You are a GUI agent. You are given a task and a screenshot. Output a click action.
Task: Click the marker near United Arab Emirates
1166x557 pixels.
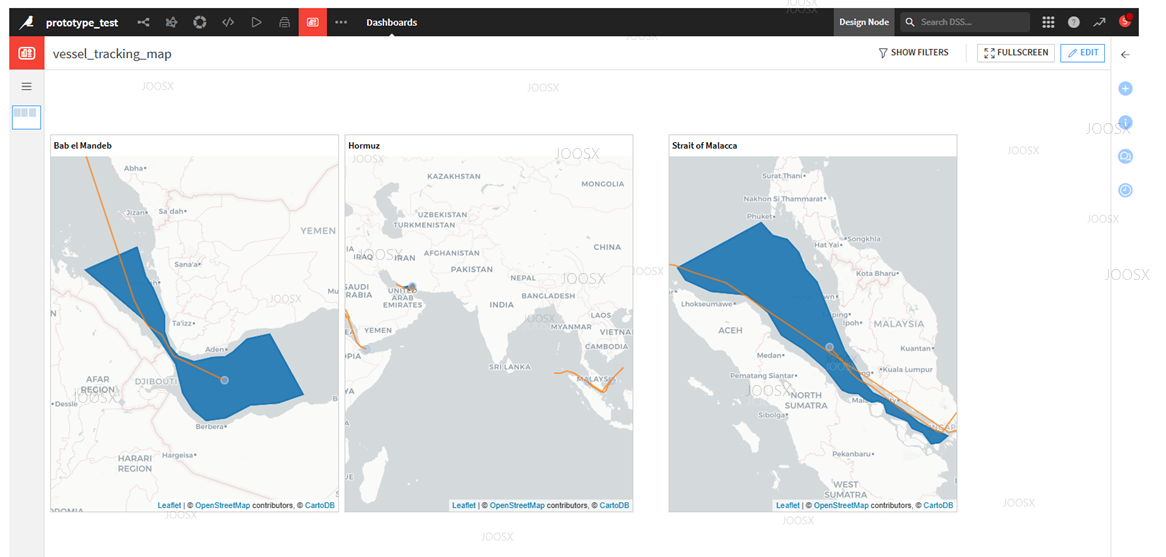411,286
